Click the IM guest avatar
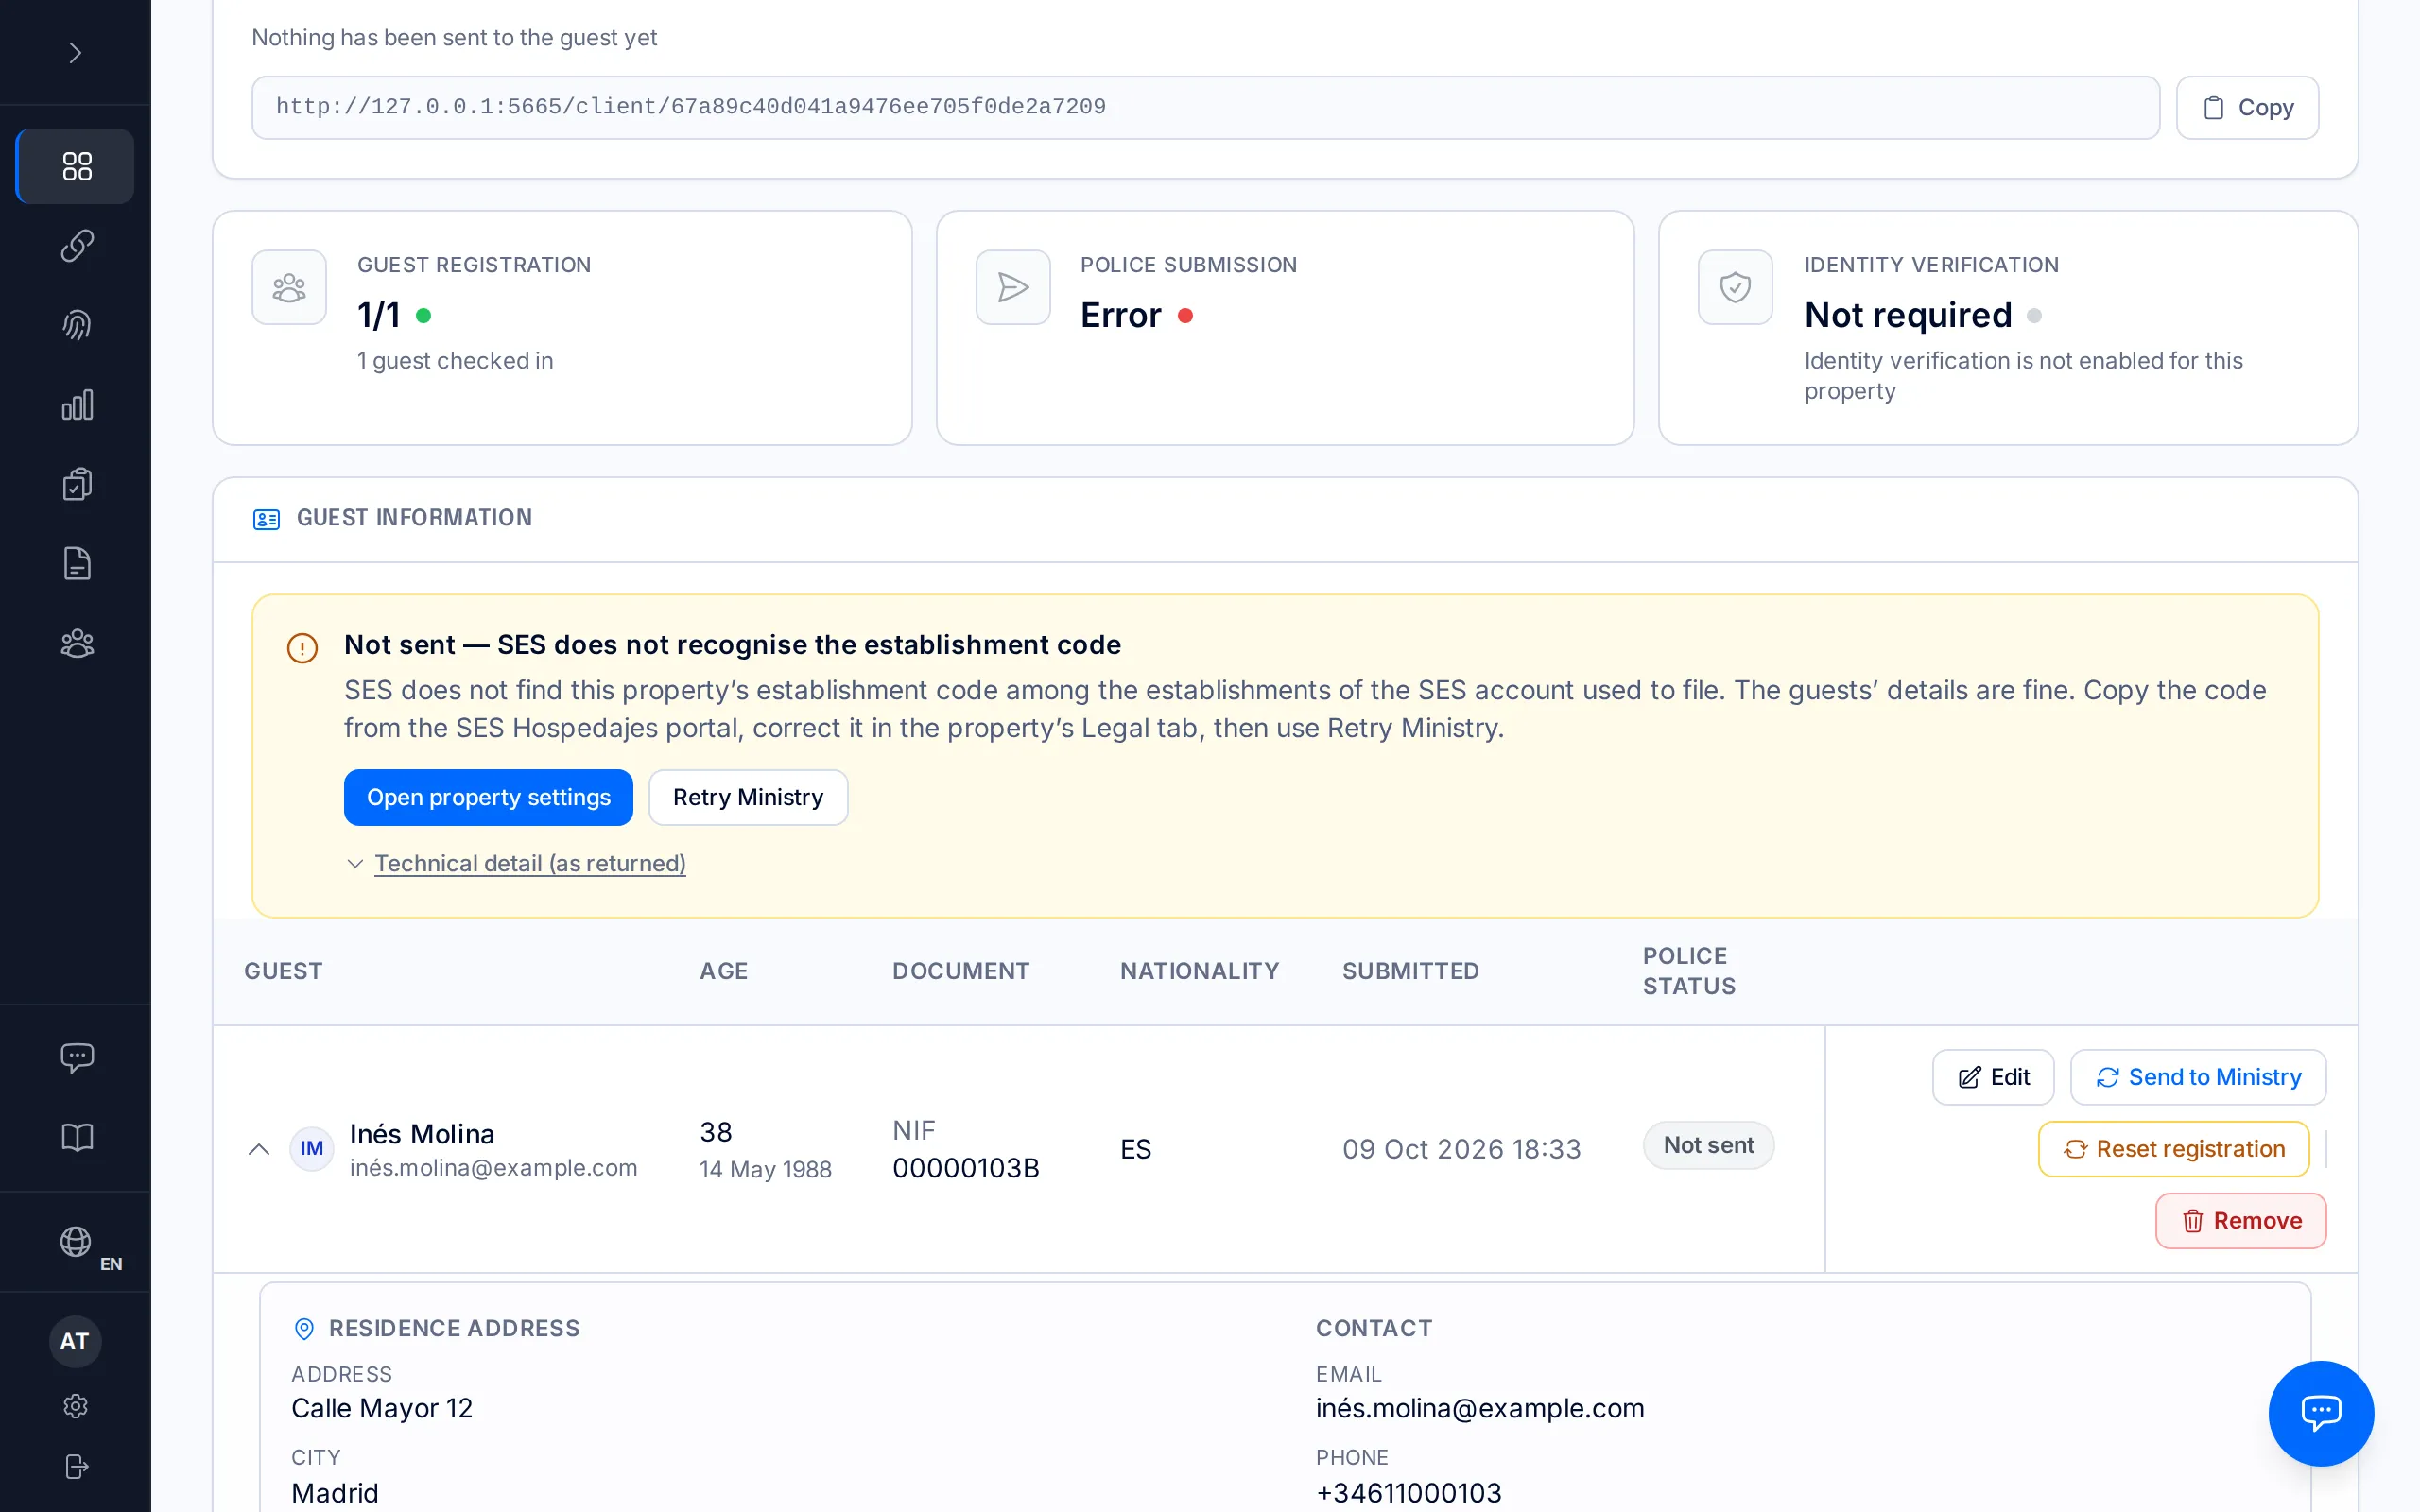 click(312, 1148)
